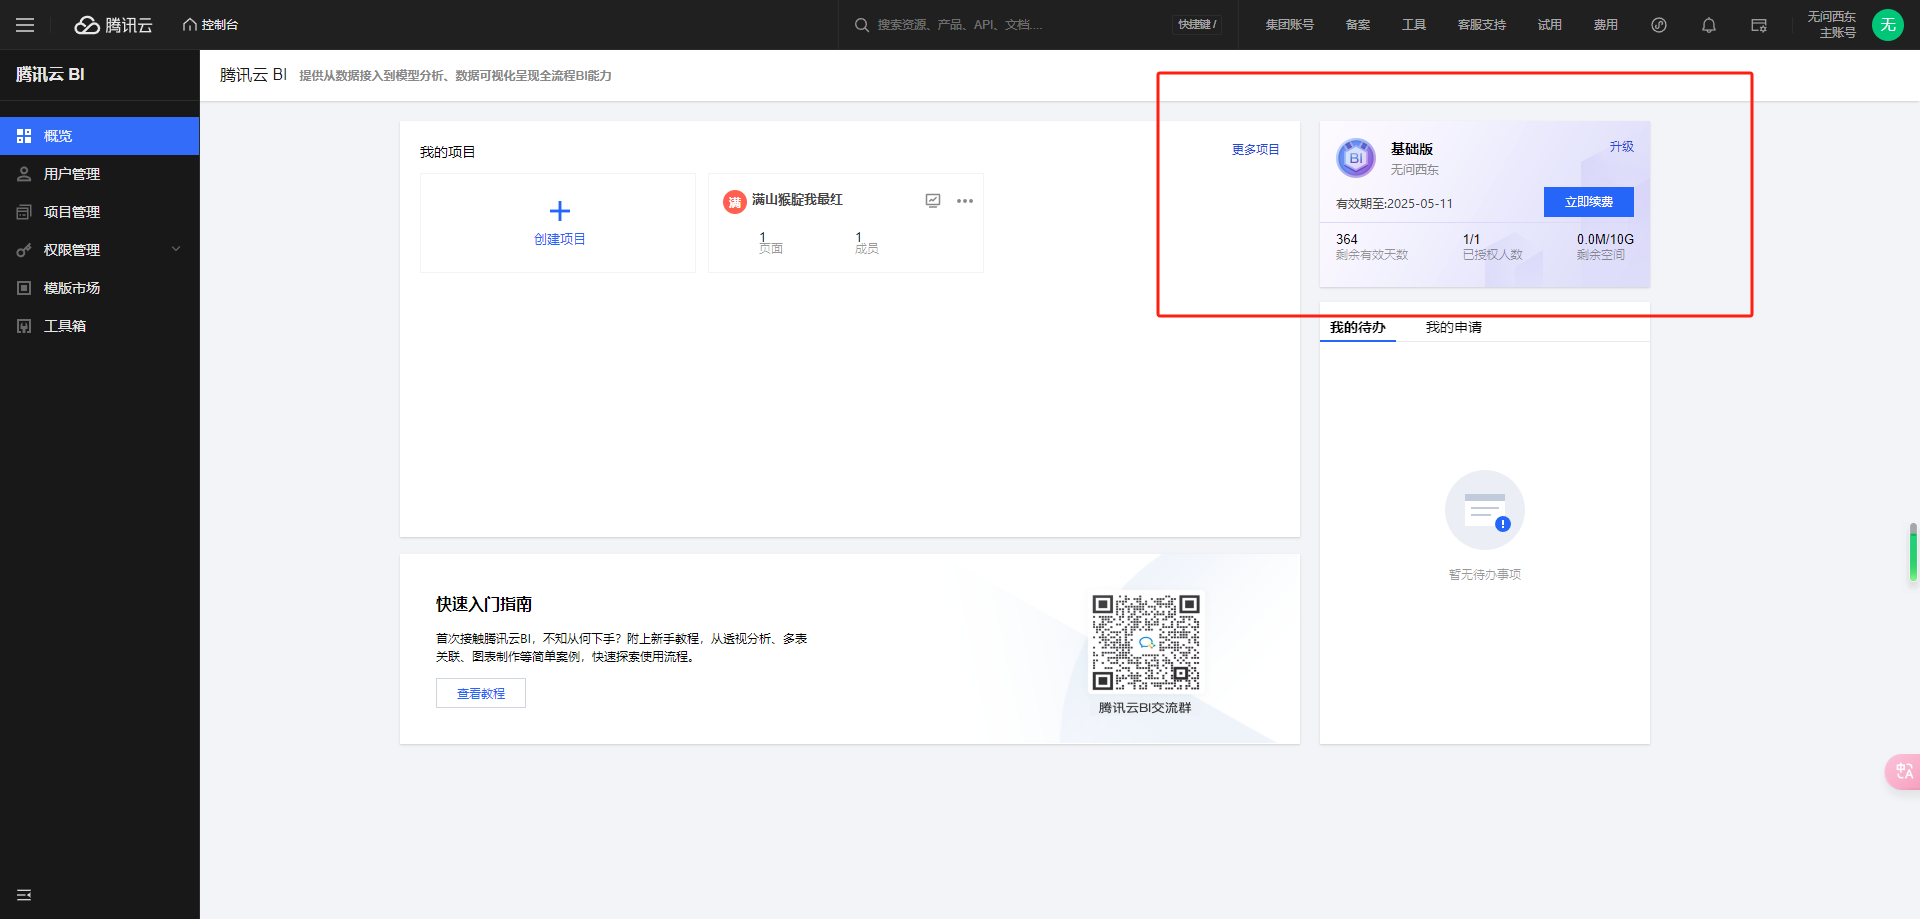This screenshot has width=1920, height=919.
Task: Click the 创建项目 label
Action: (560, 240)
